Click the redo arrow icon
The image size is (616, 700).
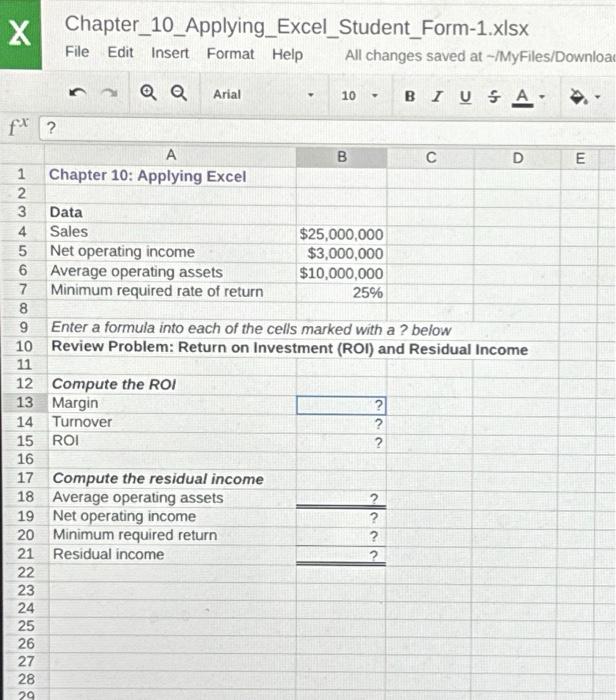coord(108,93)
